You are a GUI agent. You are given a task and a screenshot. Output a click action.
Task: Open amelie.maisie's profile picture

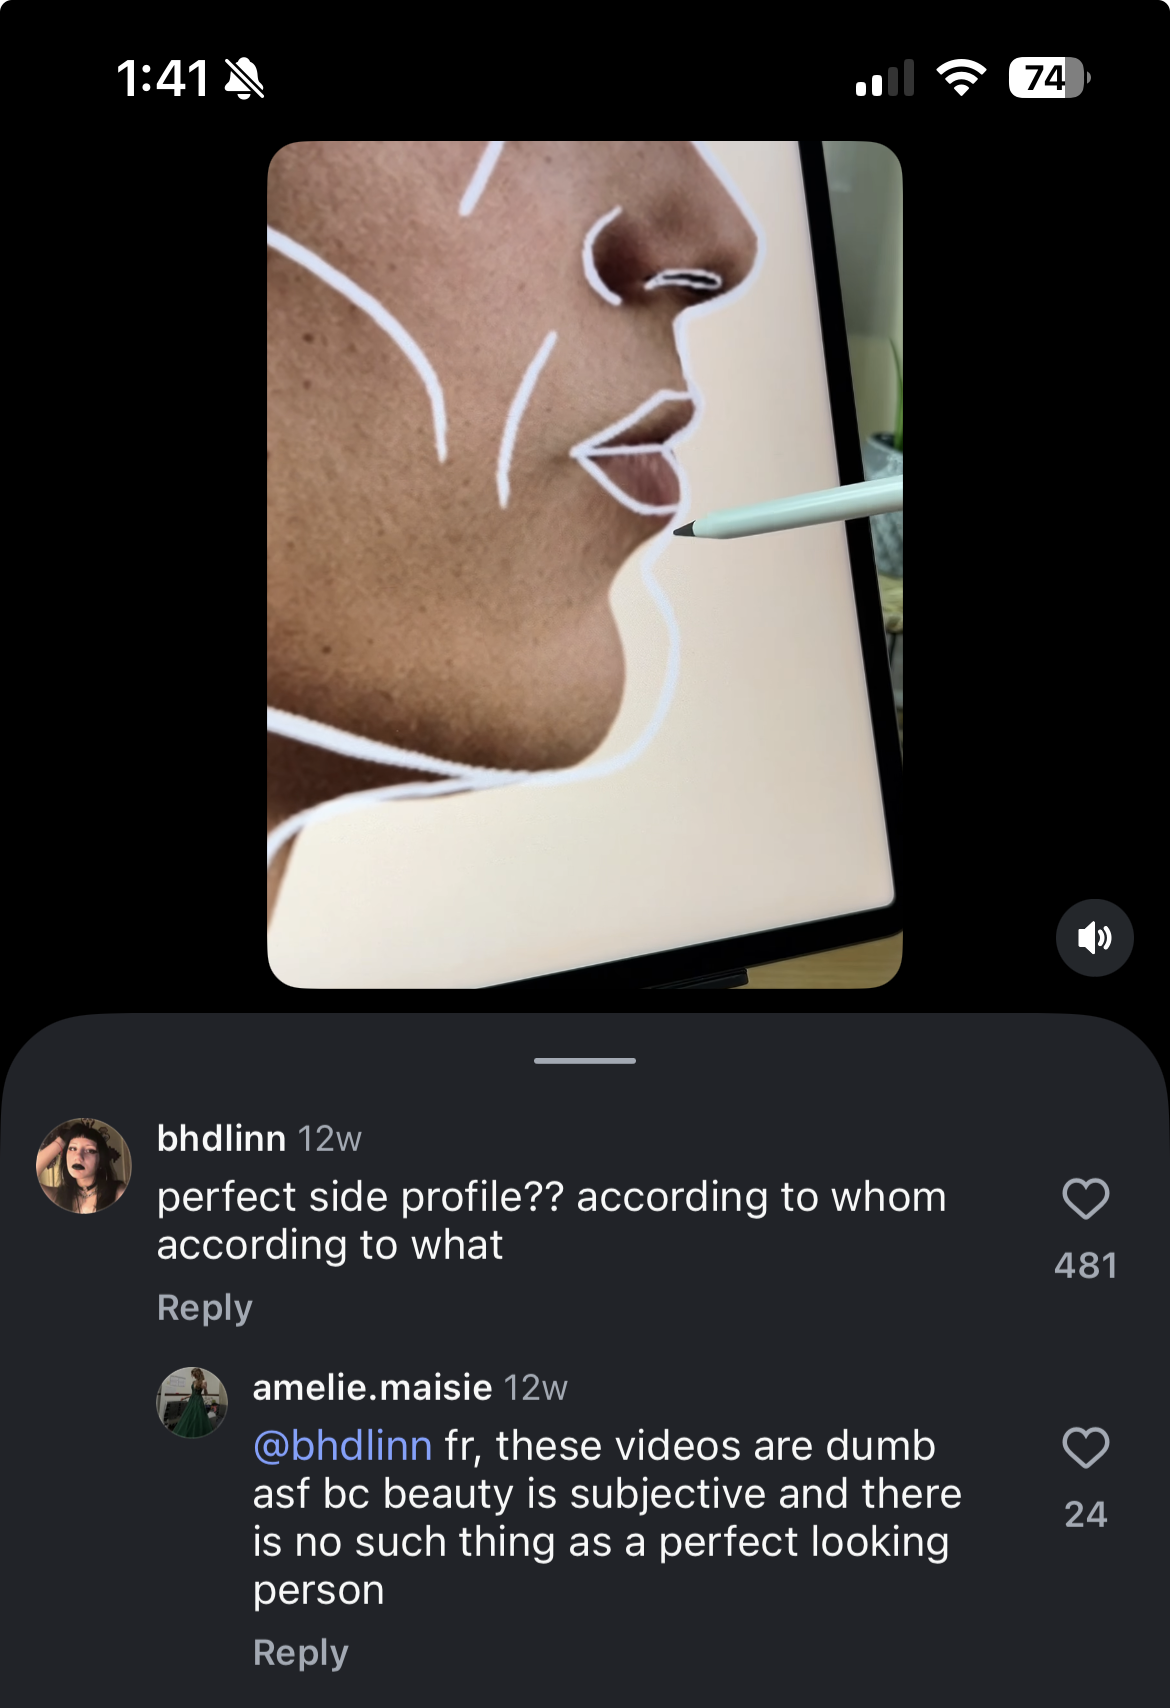[x=192, y=1403]
